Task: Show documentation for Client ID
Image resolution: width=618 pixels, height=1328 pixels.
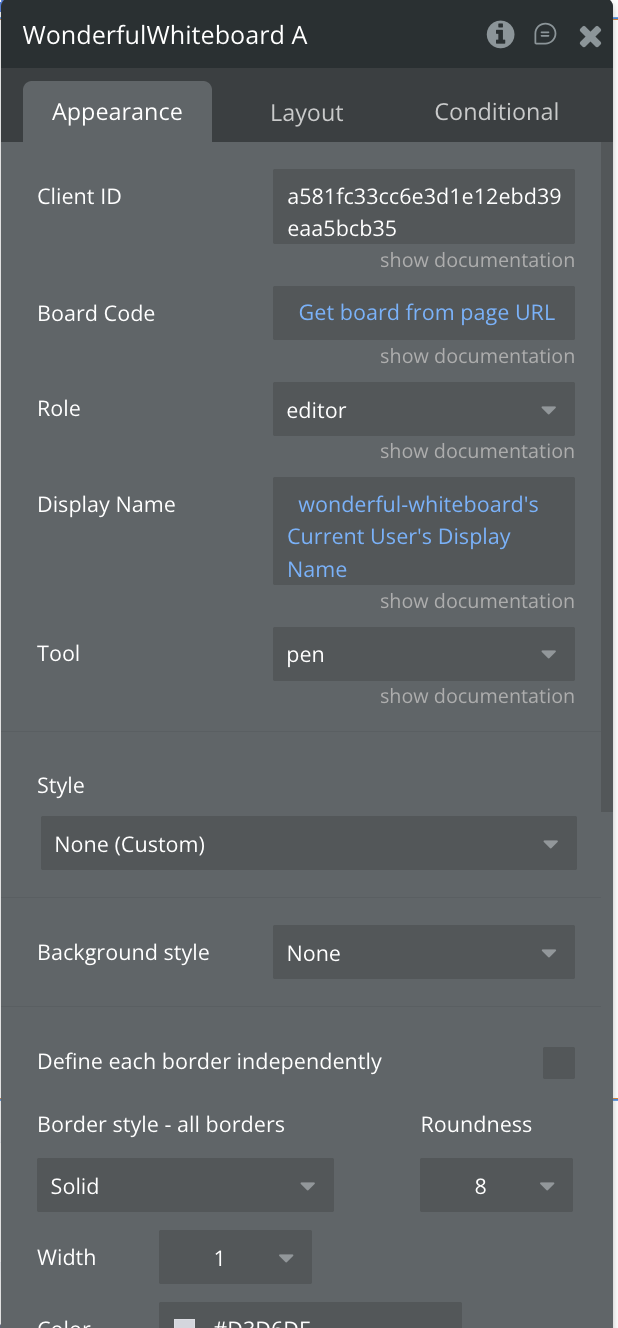Action: coord(477,260)
